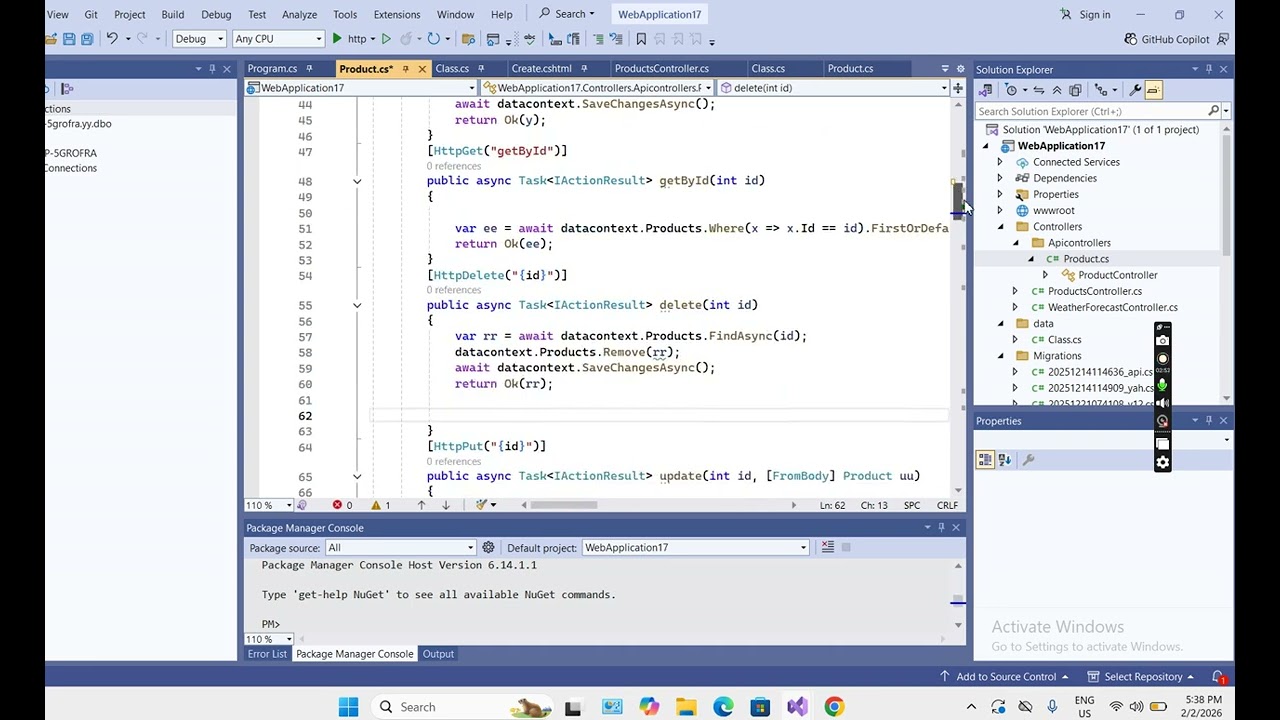Click the search magnifier in Solution Explorer box
The height and width of the screenshot is (720, 1280).
click(x=1213, y=111)
